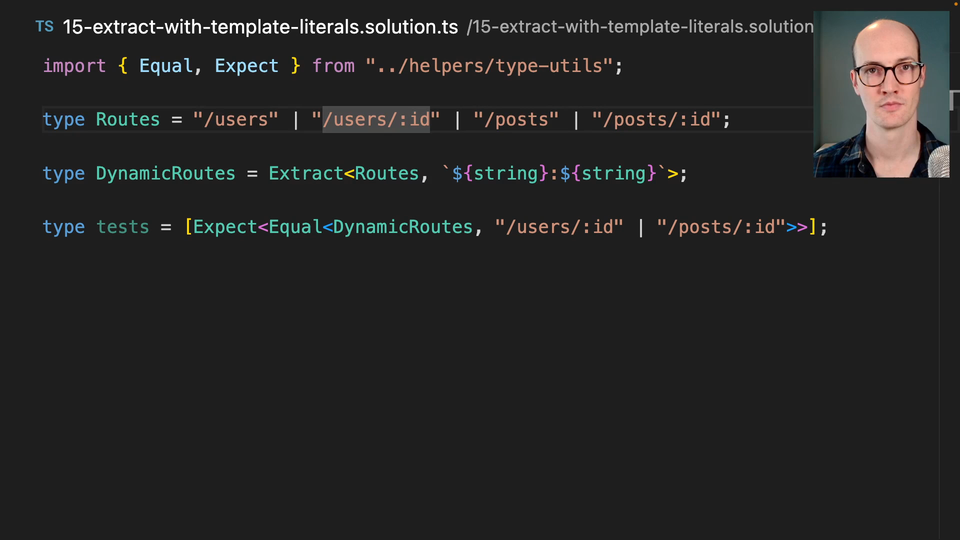Select the 15-extract-with-template-literals.solution.ts tab title
Image resolution: width=960 pixels, height=540 pixels.
[260, 27]
